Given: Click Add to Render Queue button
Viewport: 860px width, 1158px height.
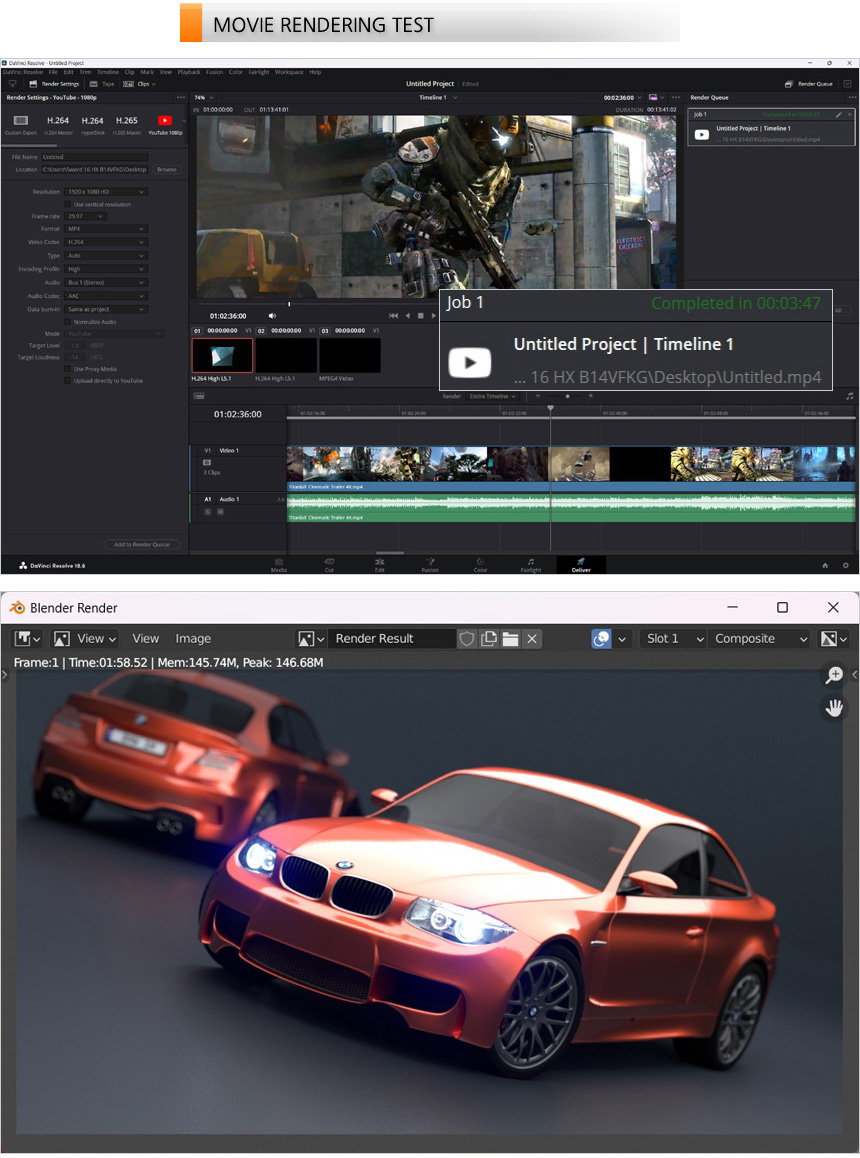Looking at the screenshot, I should coord(142,544).
